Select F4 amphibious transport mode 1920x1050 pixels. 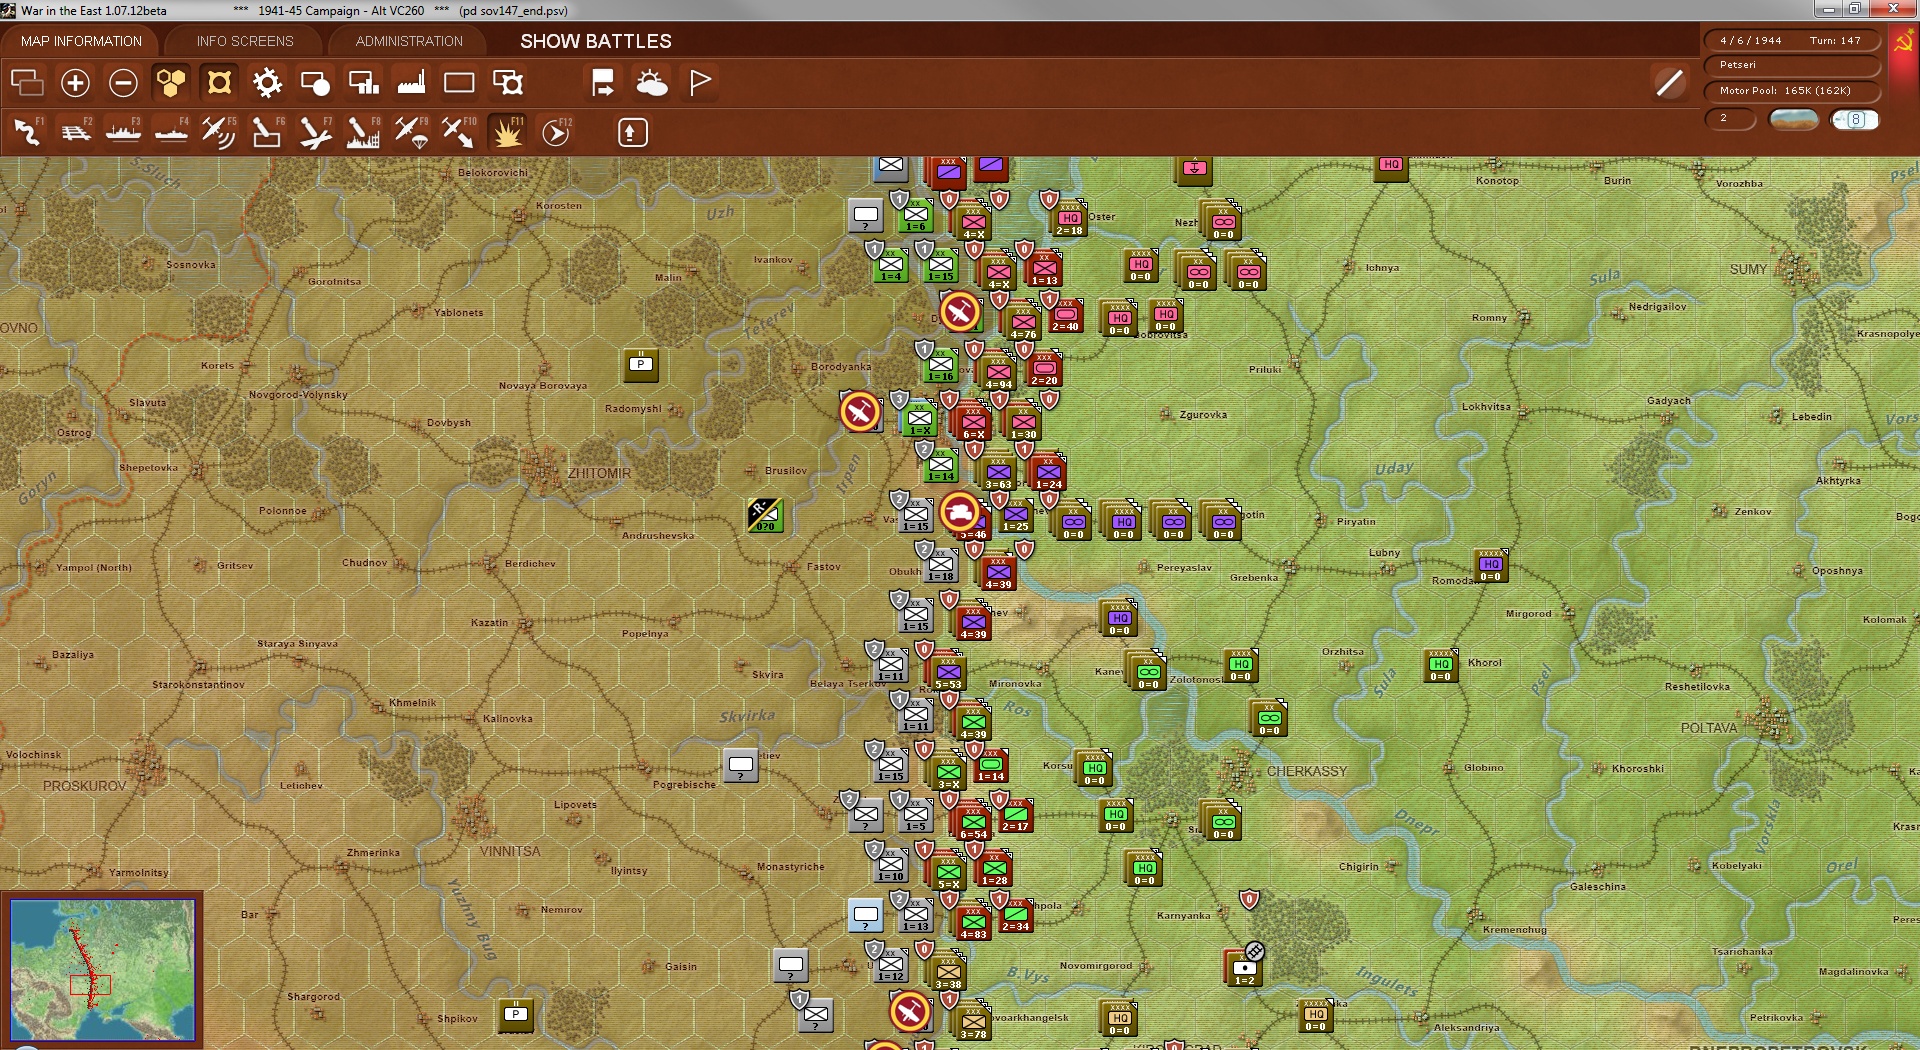[x=171, y=132]
